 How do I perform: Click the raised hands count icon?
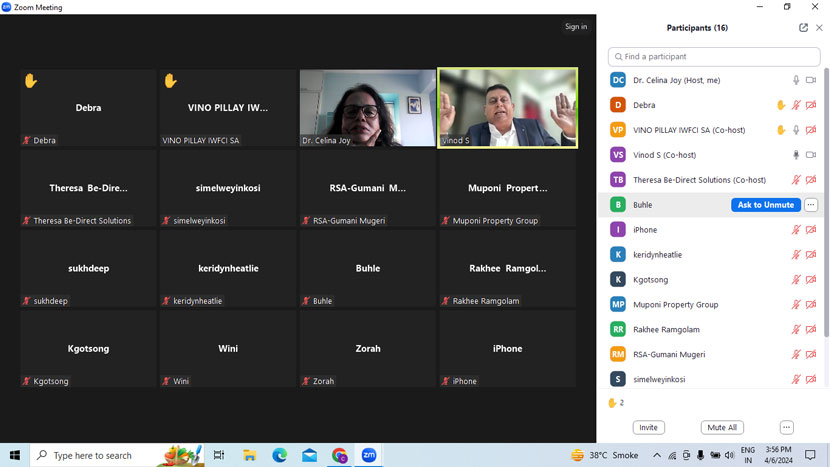tap(613, 403)
